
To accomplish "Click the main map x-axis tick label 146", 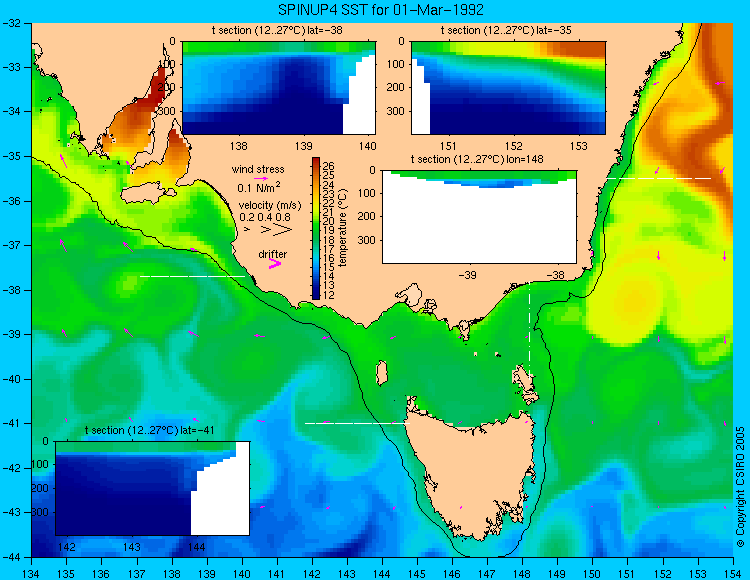I will click(x=452, y=573).
